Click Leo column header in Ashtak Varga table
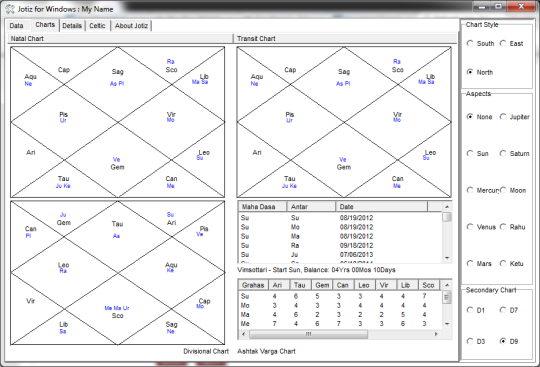Image resolution: width=540 pixels, height=367 pixels. (x=364, y=285)
